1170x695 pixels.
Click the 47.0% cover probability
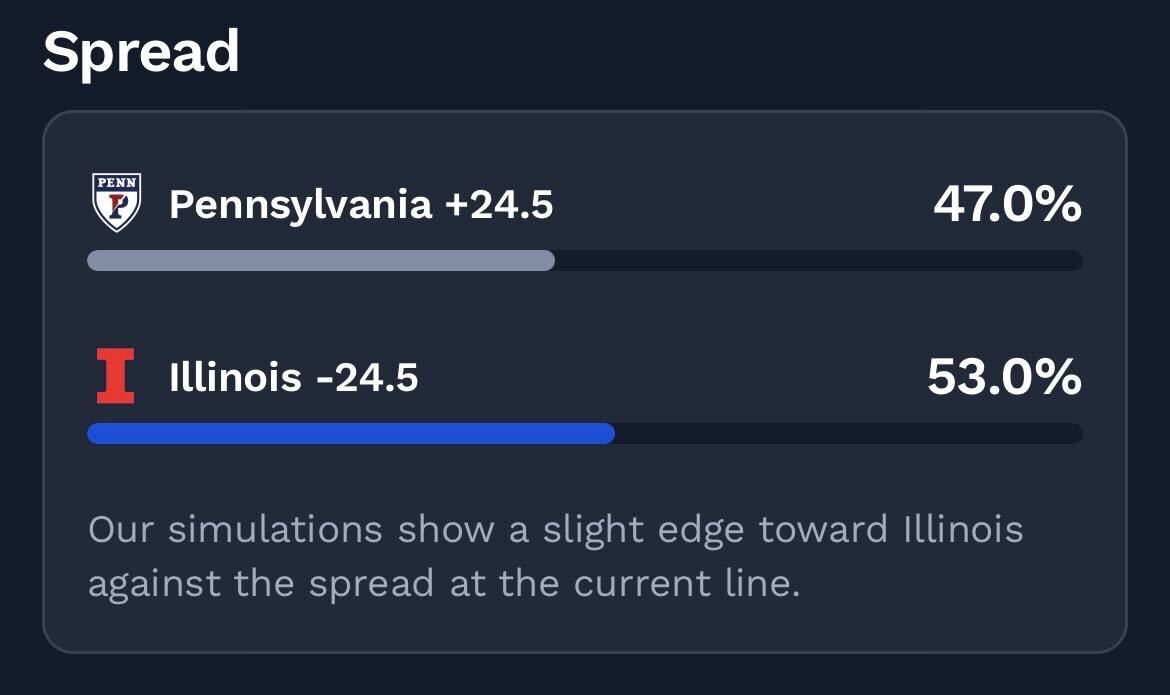(x=1007, y=205)
